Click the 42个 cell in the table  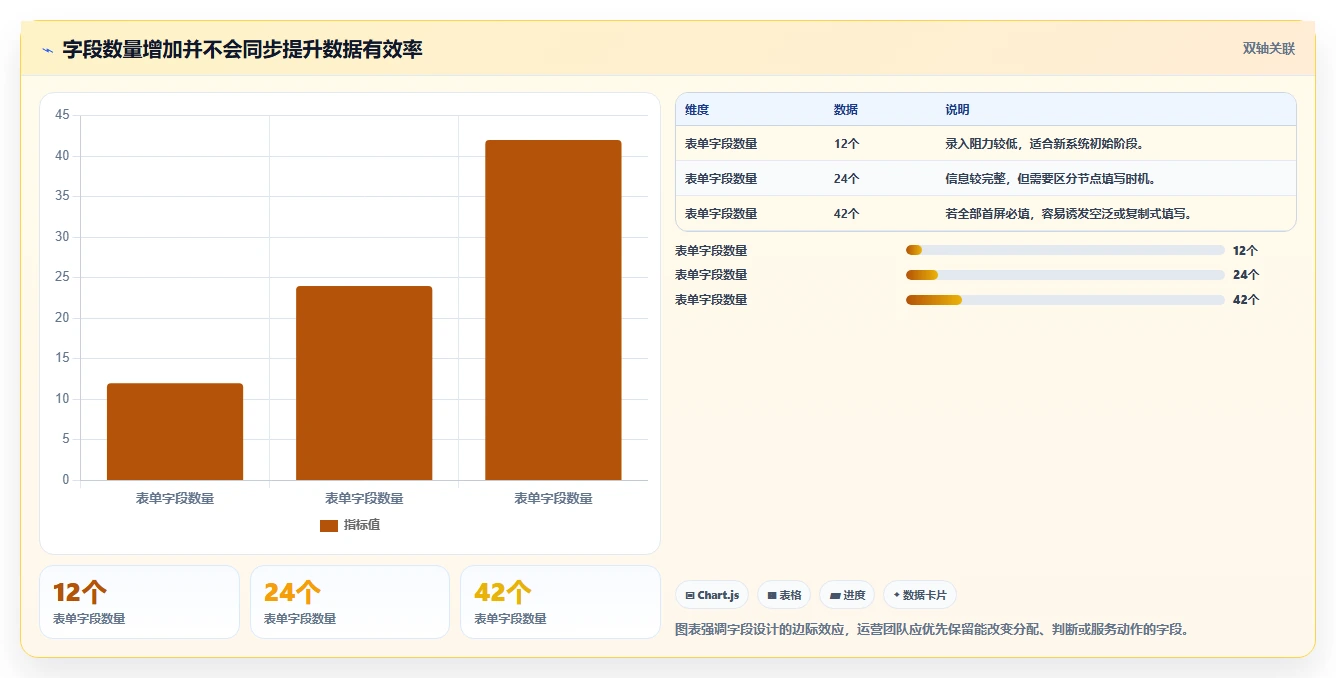(846, 214)
